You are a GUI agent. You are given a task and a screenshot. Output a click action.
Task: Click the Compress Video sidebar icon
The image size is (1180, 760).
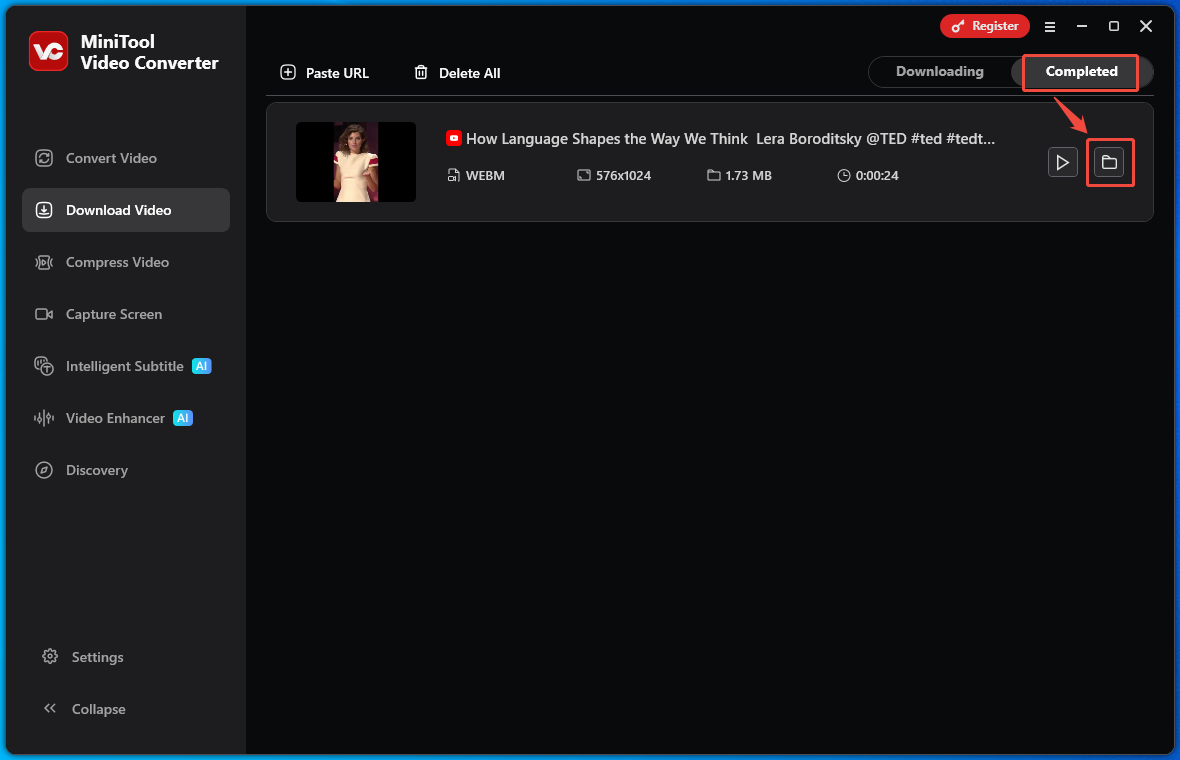coord(44,262)
